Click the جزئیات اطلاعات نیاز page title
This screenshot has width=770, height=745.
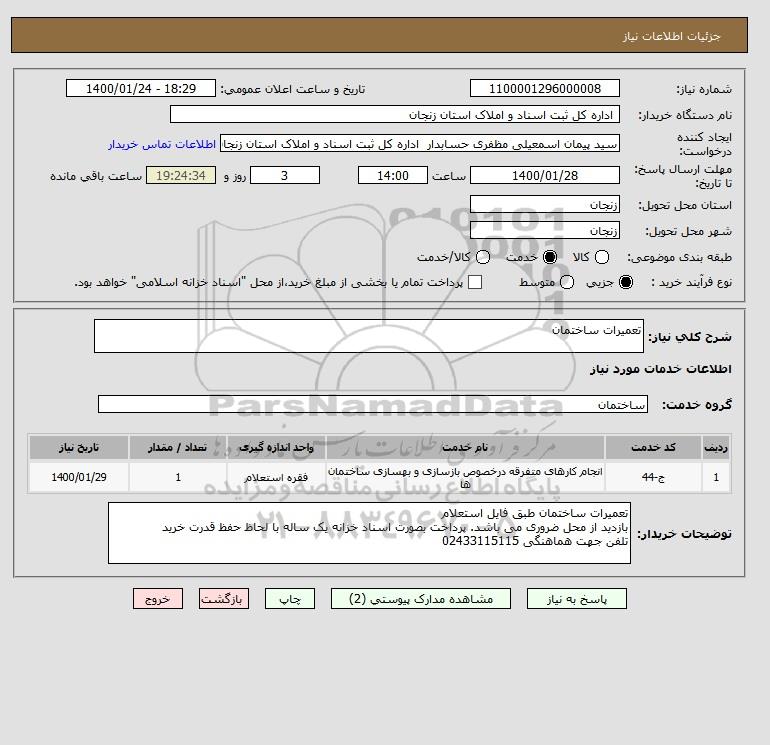coord(671,36)
